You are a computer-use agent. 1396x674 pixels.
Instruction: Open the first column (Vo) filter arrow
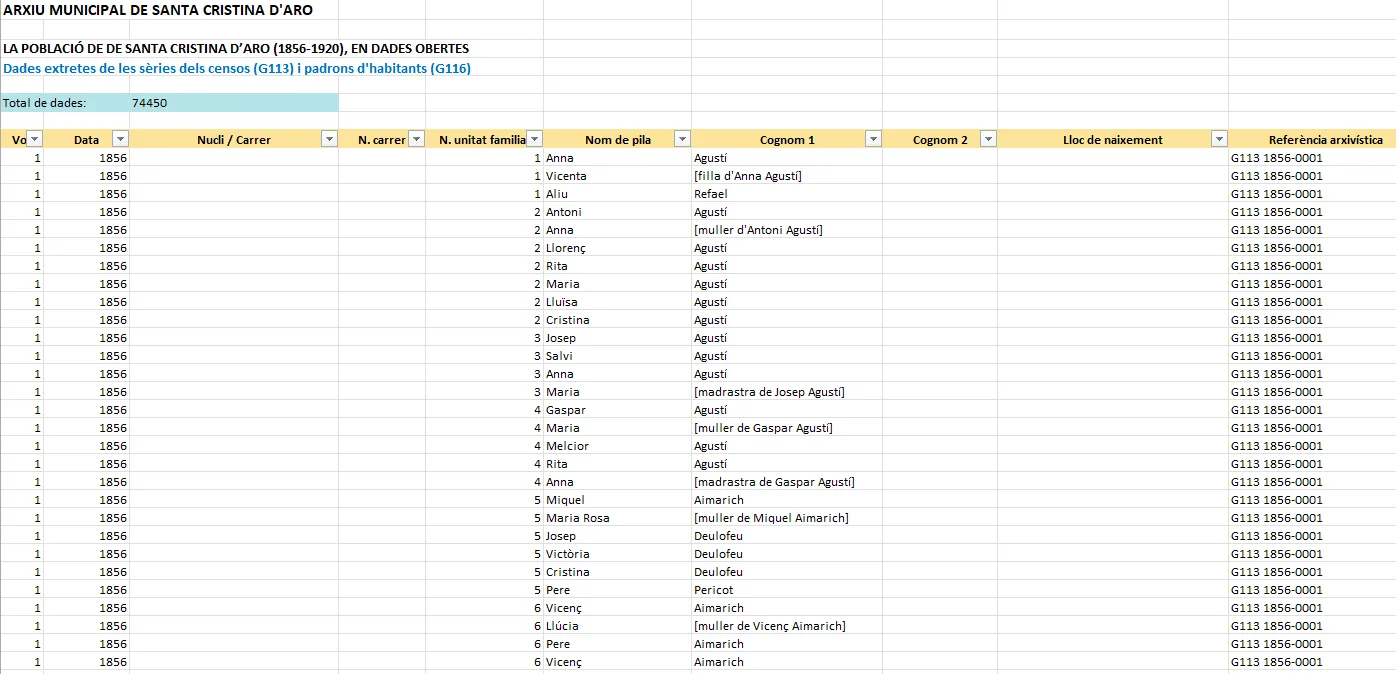pos(34,140)
